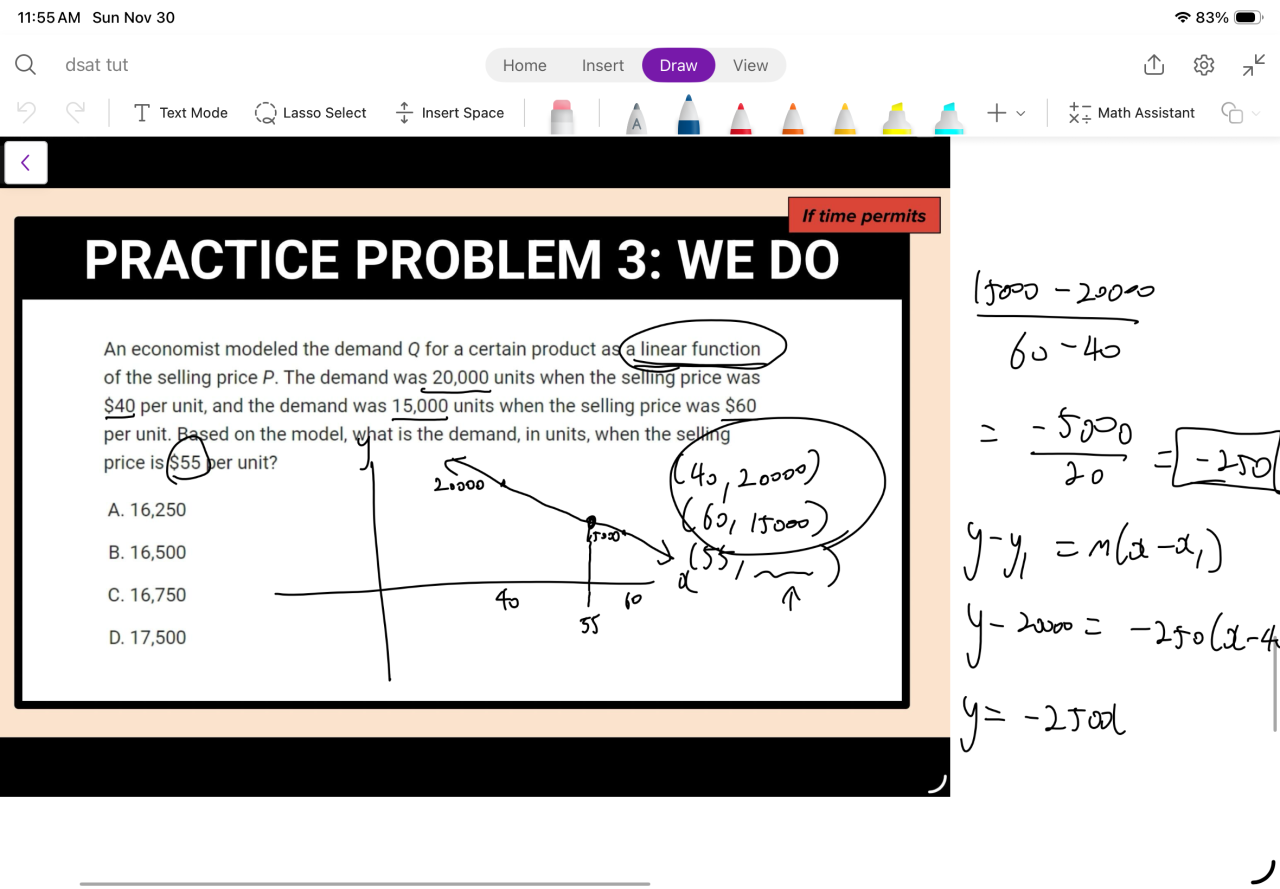The image size is (1280, 889).
Task: Click the If time permits label
Action: pyautogui.click(x=864, y=216)
